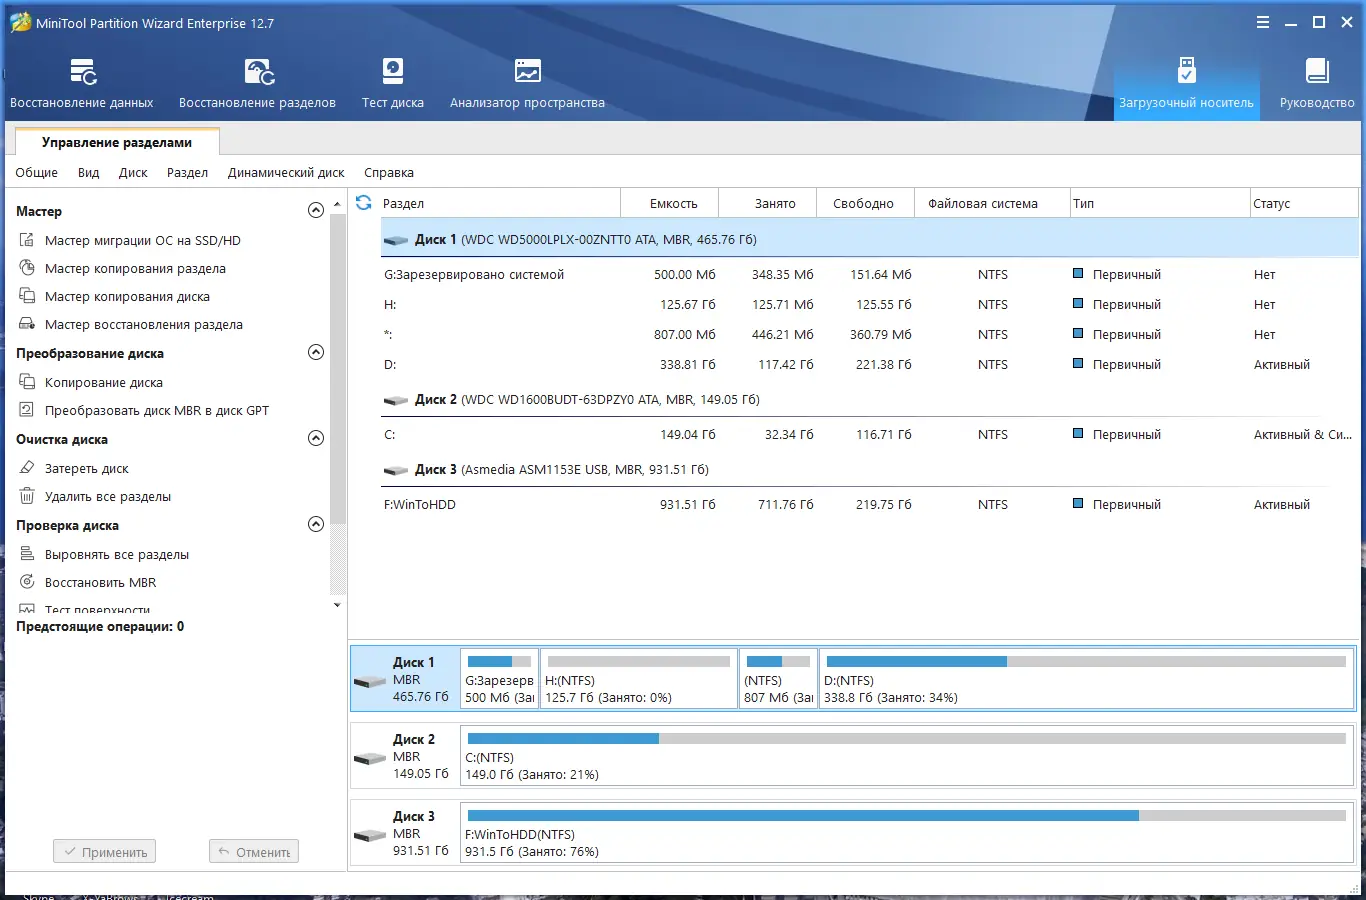Select the Управление разделами tab
The height and width of the screenshot is (900, 1366).
click(x=116, y=142)
